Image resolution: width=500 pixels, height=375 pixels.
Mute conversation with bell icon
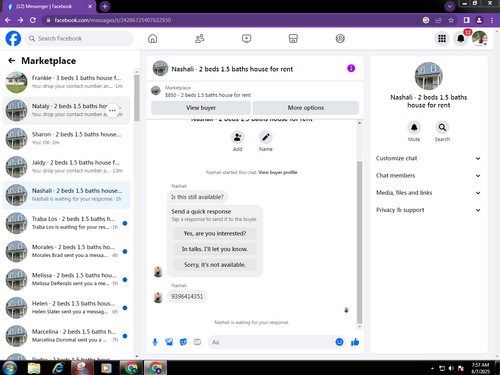pos(414,127)
